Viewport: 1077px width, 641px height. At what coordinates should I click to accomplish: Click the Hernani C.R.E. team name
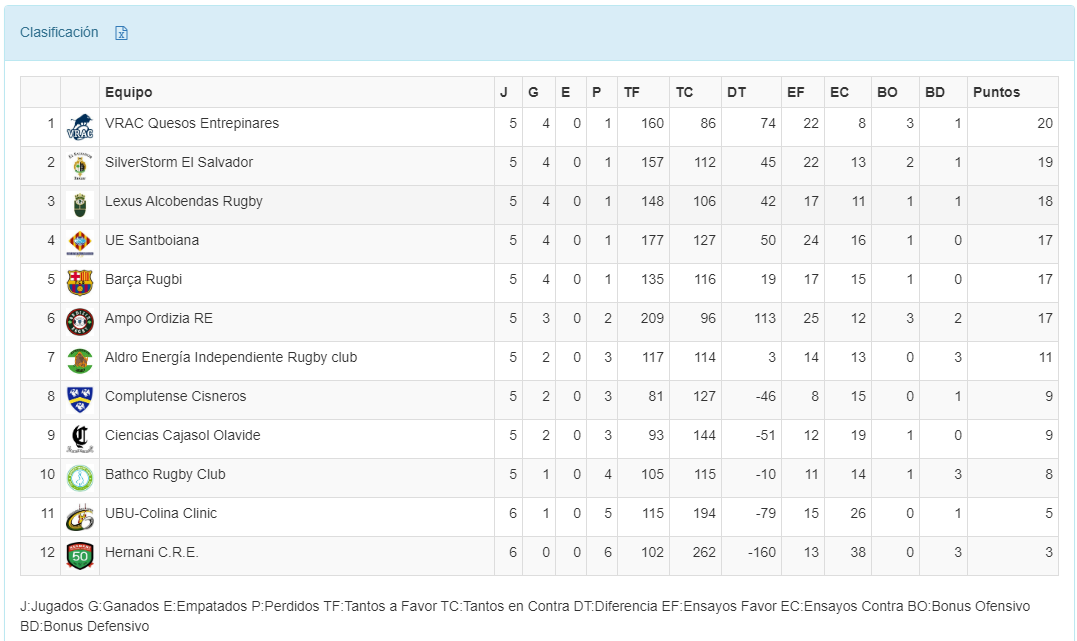[152, 553]
